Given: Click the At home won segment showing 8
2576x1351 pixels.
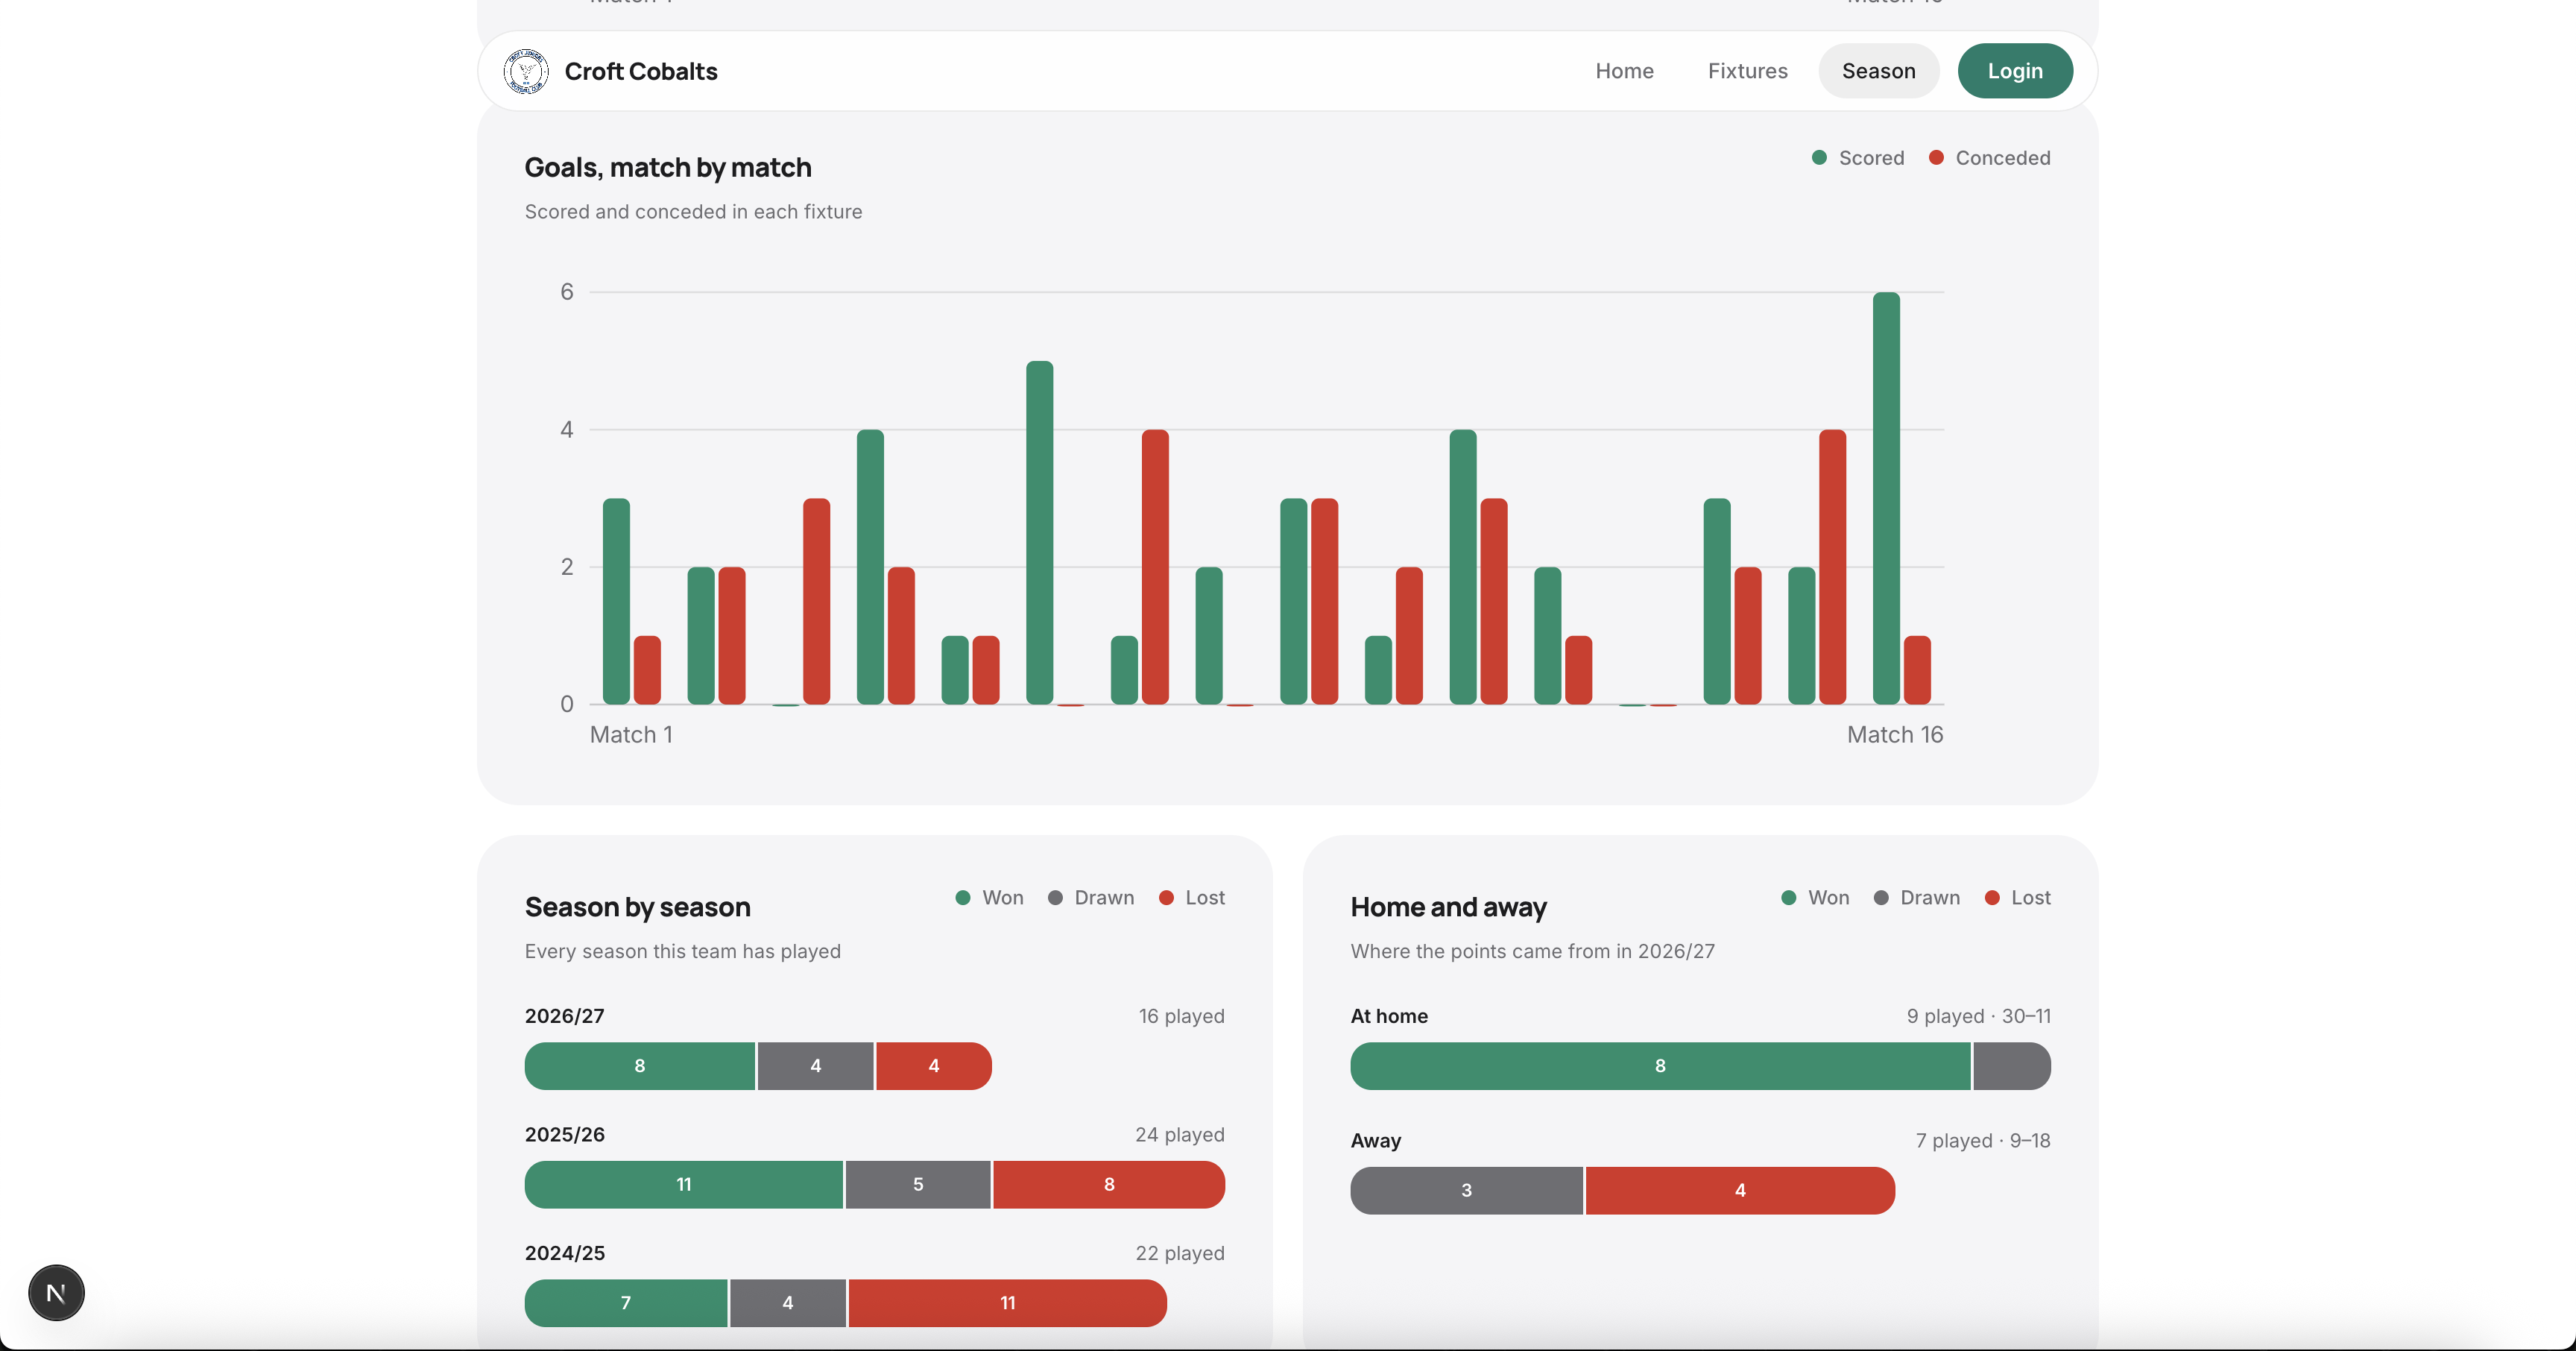Looking at the screenshot, I should coord(1660,1066).
